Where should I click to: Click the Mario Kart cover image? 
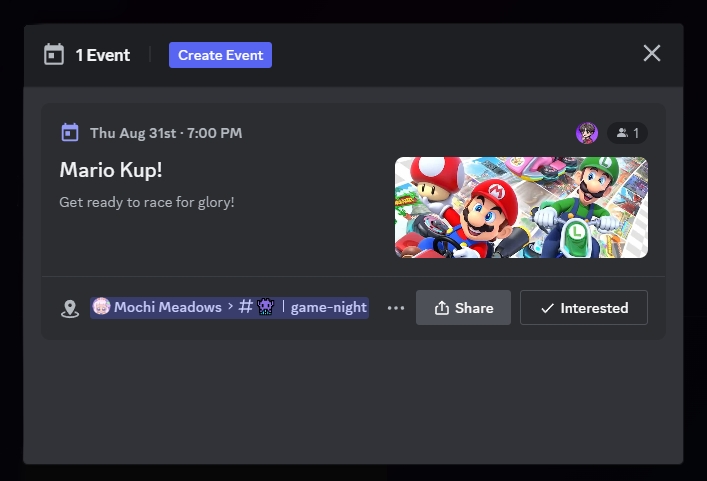pyautogui.click(x=521, y=207)
